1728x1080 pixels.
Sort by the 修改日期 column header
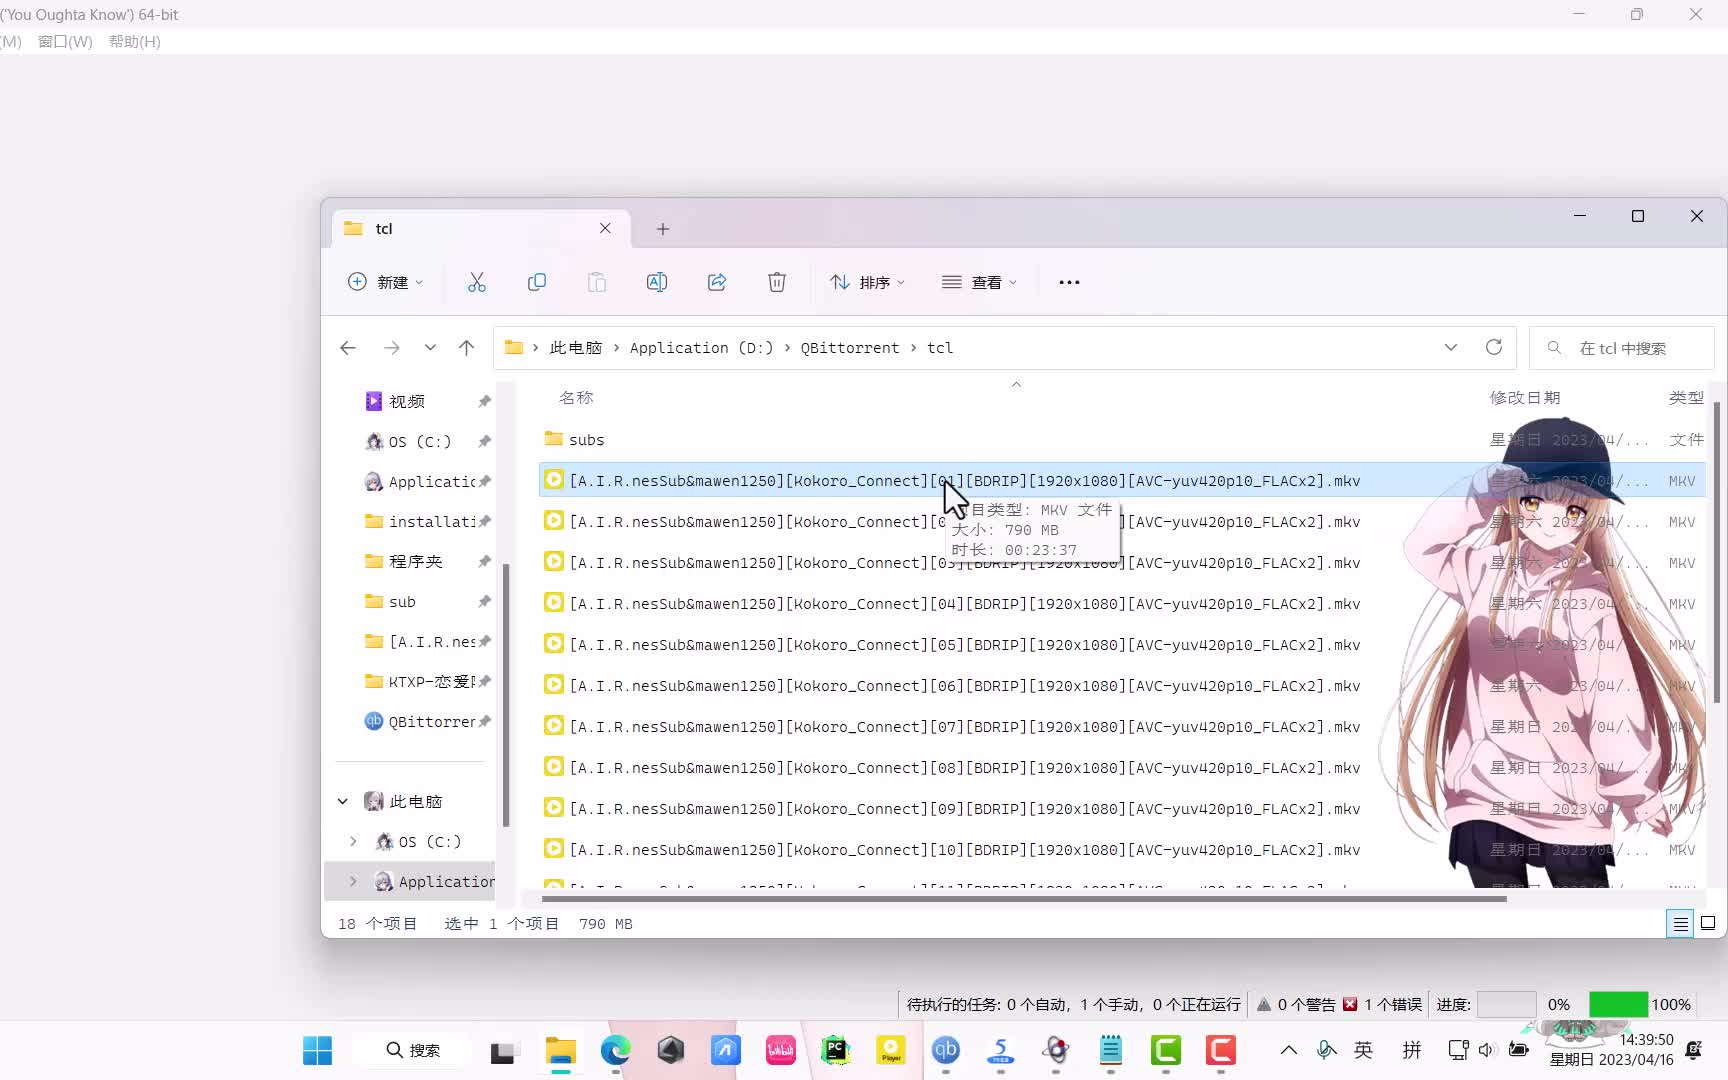pos(1525,398)
